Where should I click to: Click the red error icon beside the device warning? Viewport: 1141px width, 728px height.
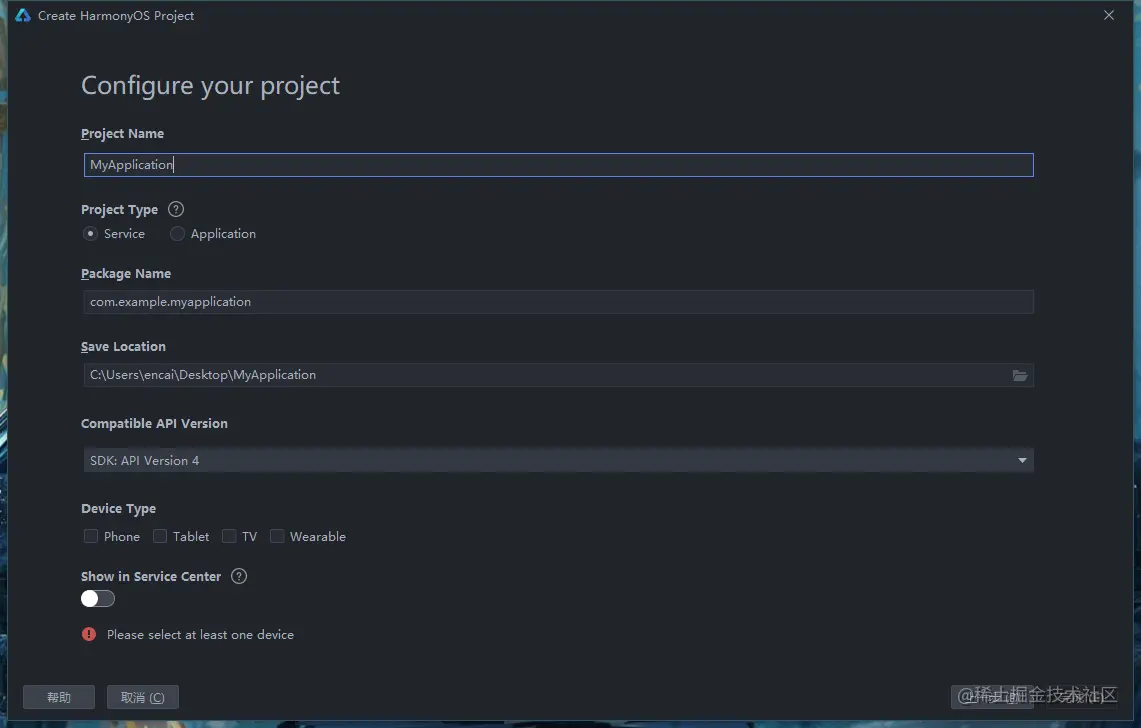[x=89, y=635]
